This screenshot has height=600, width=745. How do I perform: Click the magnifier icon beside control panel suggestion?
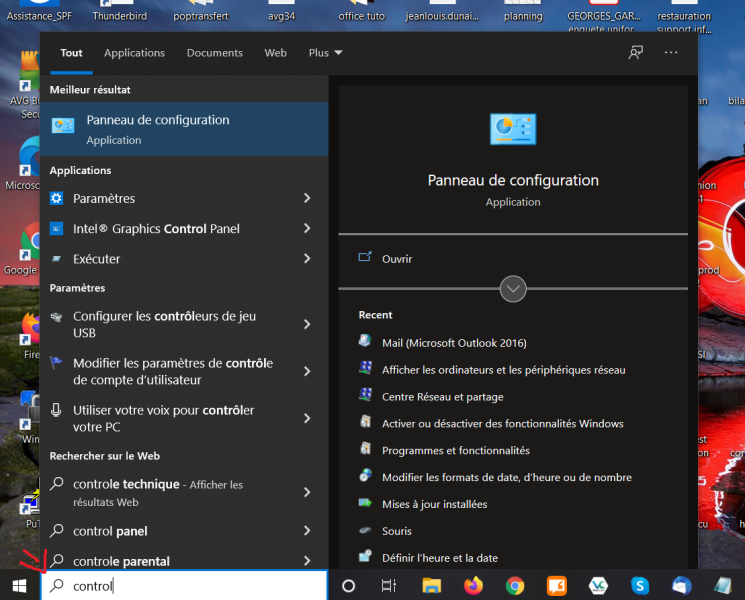[x=57, y=530]
